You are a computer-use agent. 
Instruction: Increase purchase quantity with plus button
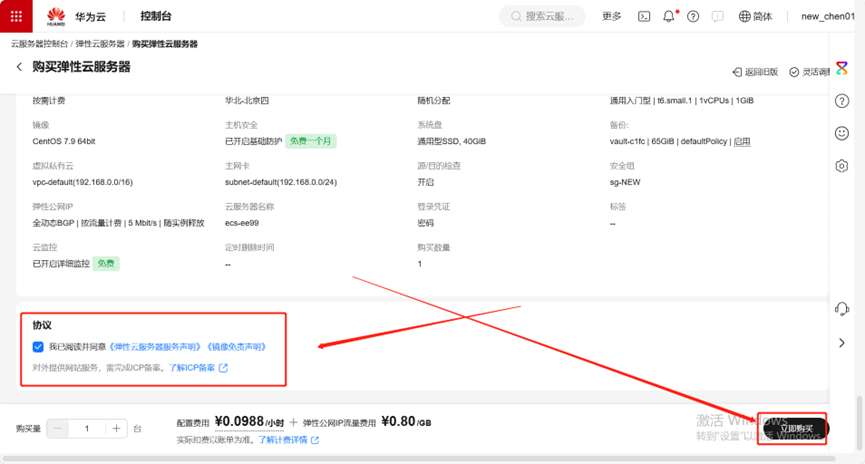pos(116,429)
